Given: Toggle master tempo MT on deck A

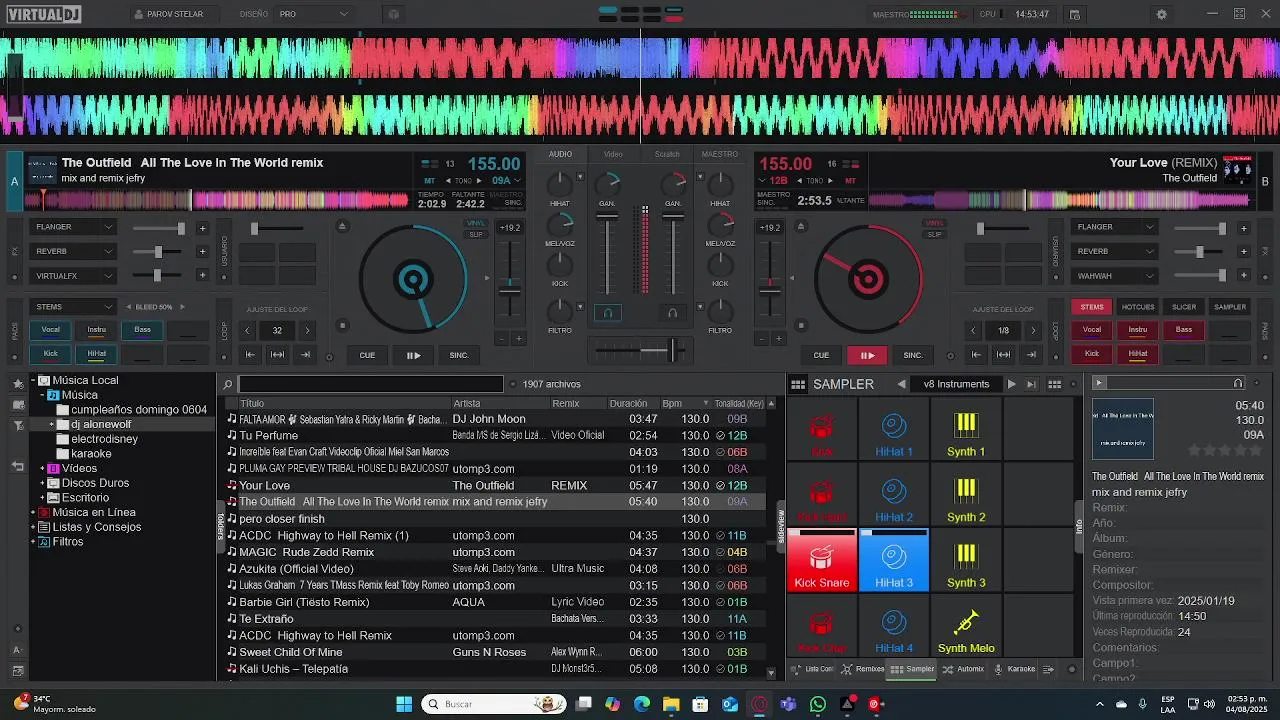Looking at the screenshot, I should [429, 181].
